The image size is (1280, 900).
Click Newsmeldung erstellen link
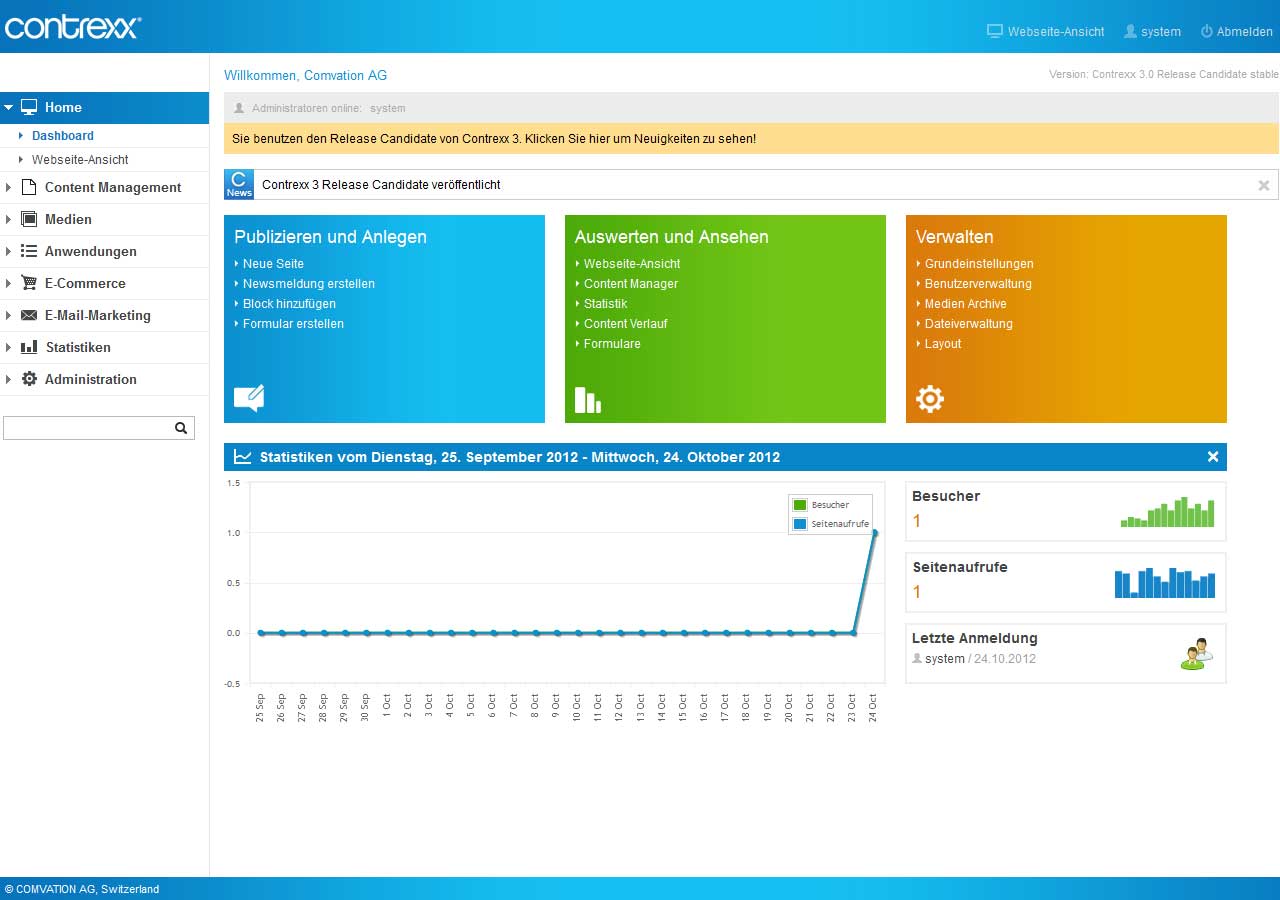[x=309, y=284]
